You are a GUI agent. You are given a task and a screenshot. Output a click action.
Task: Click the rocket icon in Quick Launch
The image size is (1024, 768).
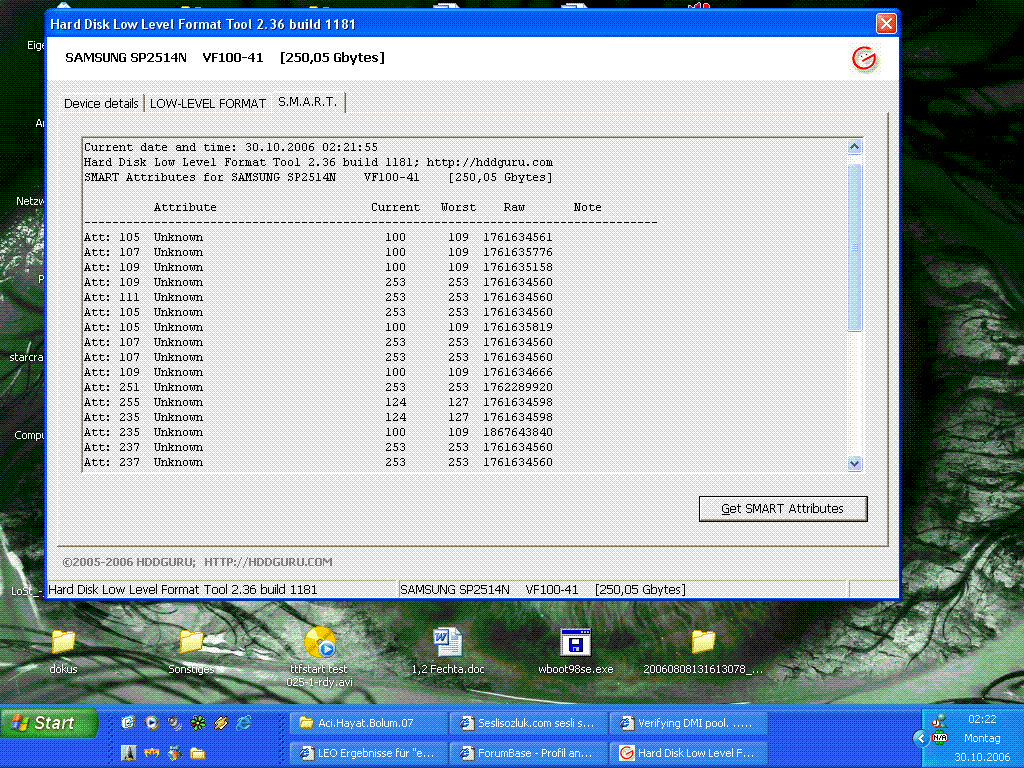click(129, 753)
